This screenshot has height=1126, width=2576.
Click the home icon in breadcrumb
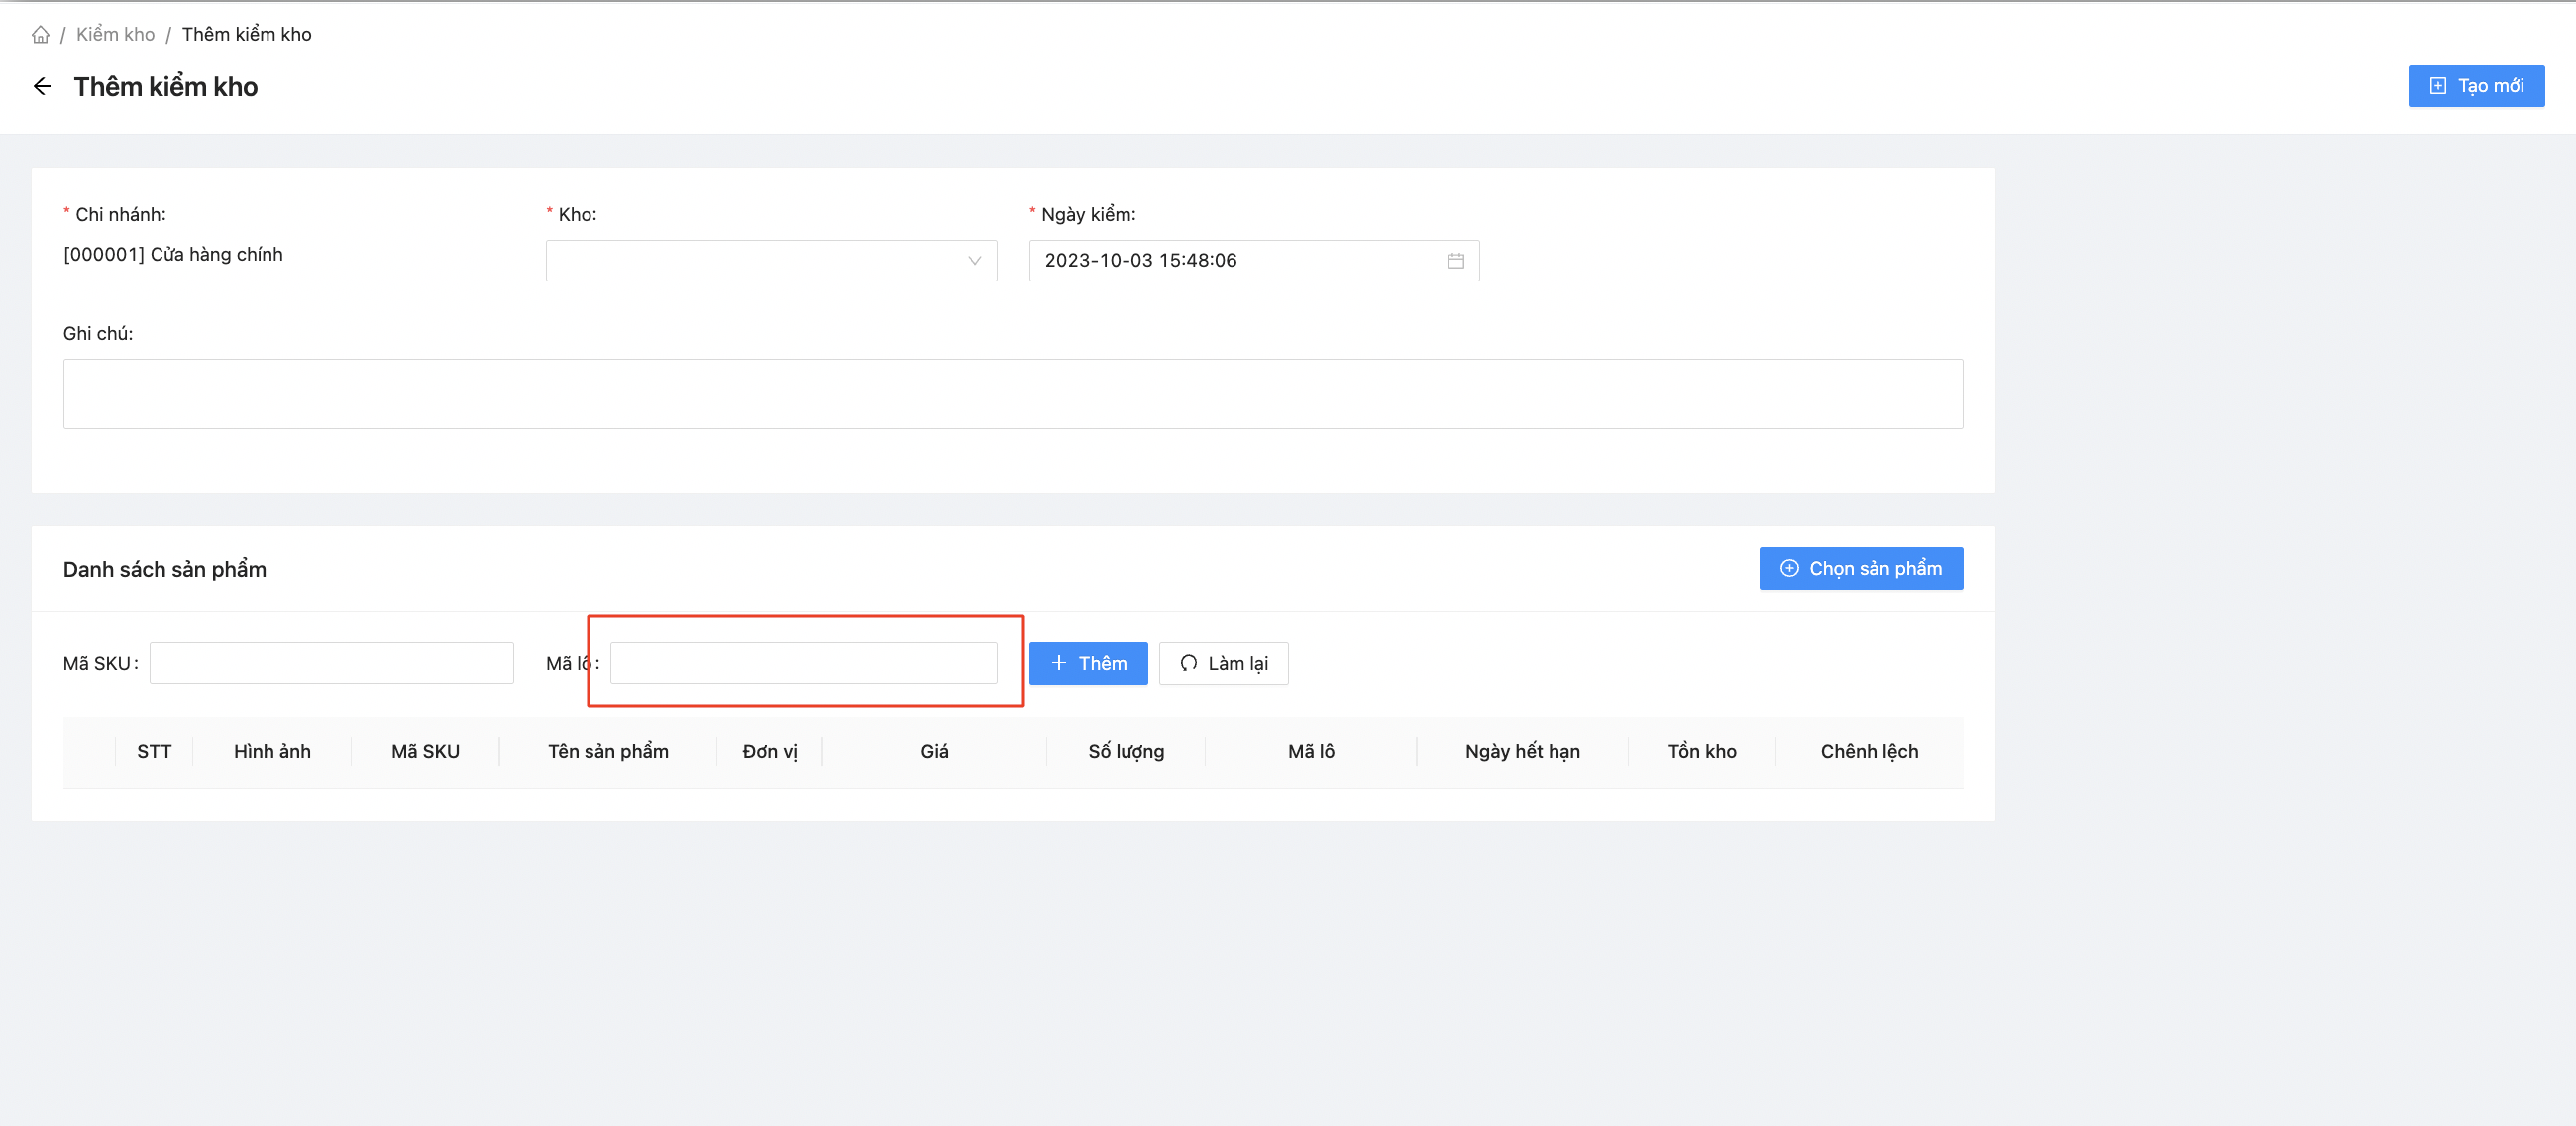(40, 34)
